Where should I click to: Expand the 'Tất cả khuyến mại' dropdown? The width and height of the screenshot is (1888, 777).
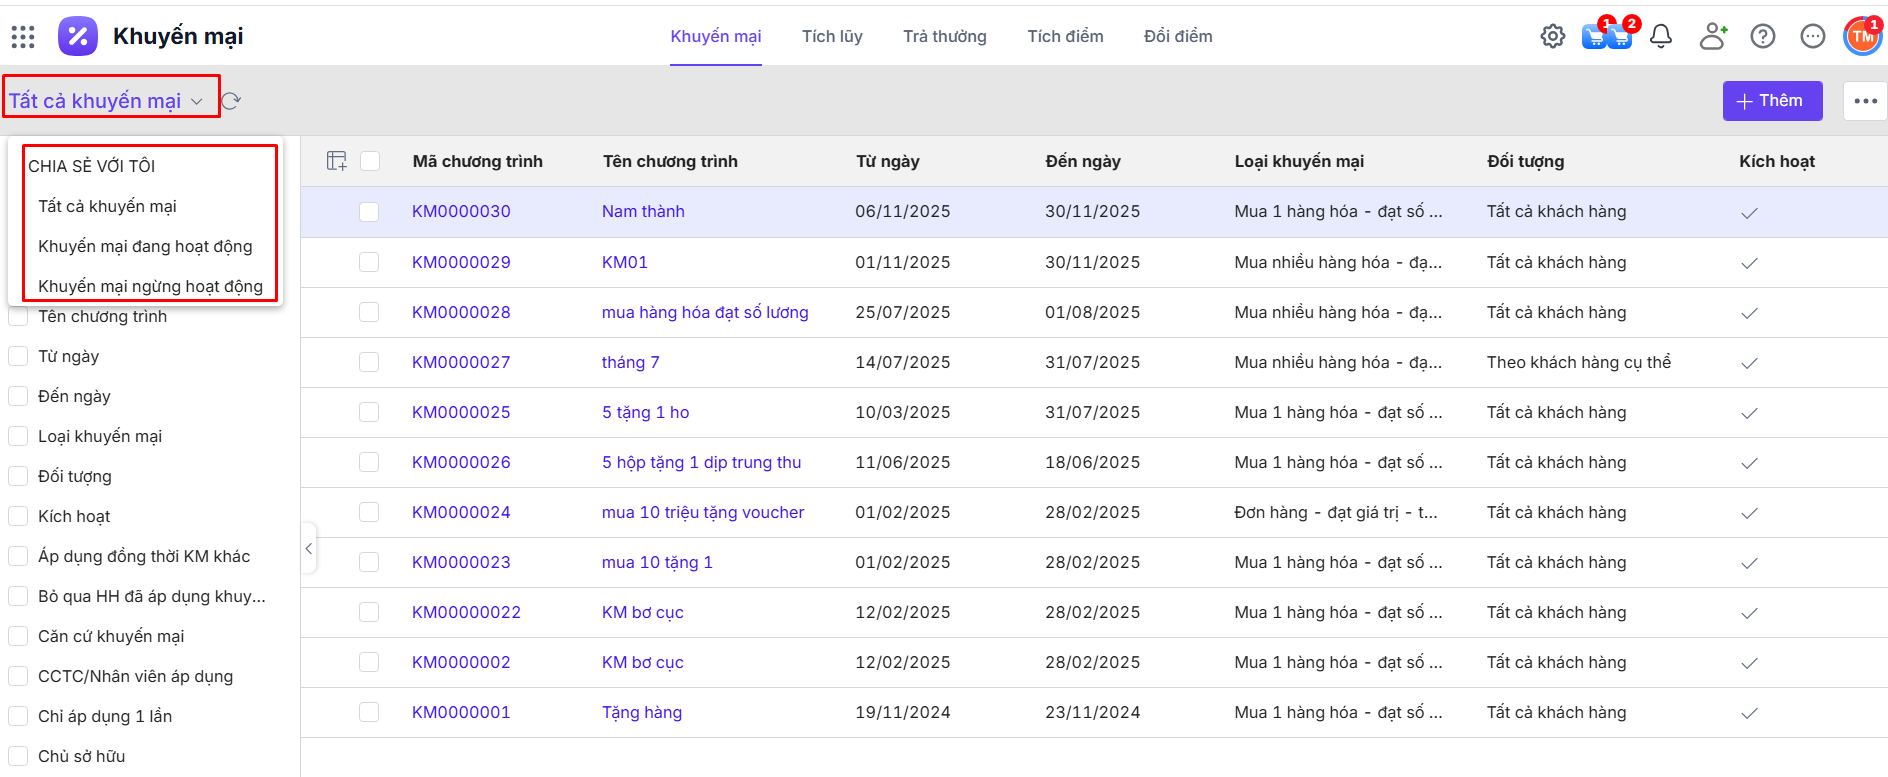[x=106, y=101]
